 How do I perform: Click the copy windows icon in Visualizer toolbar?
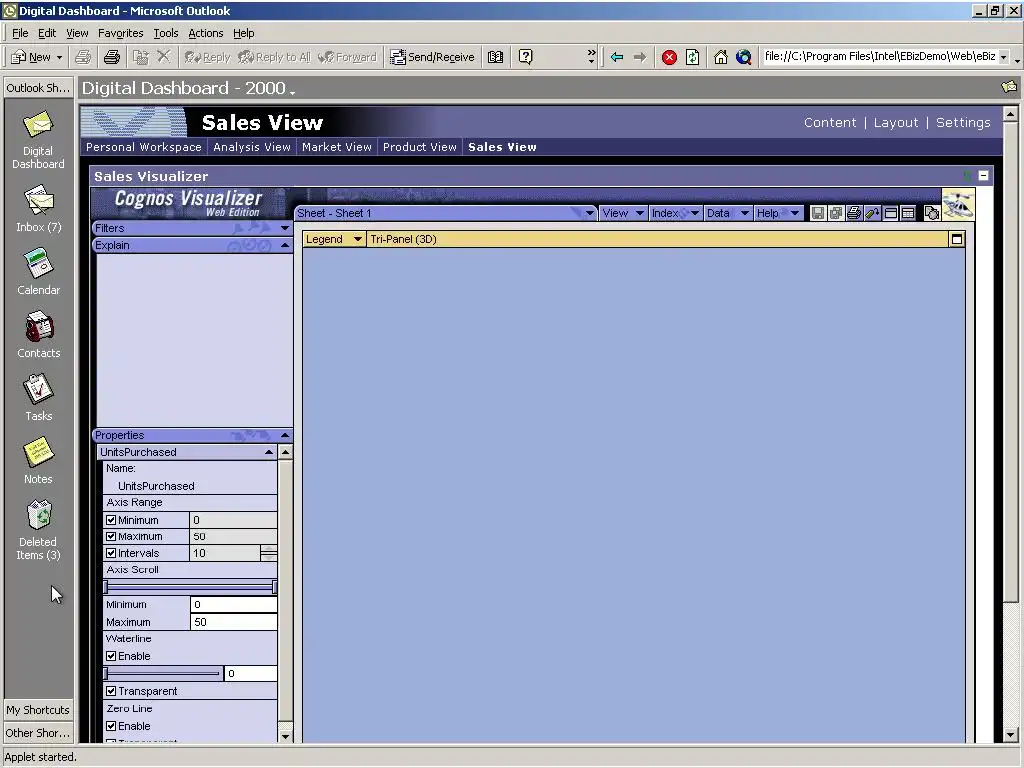tap(836, 213)
